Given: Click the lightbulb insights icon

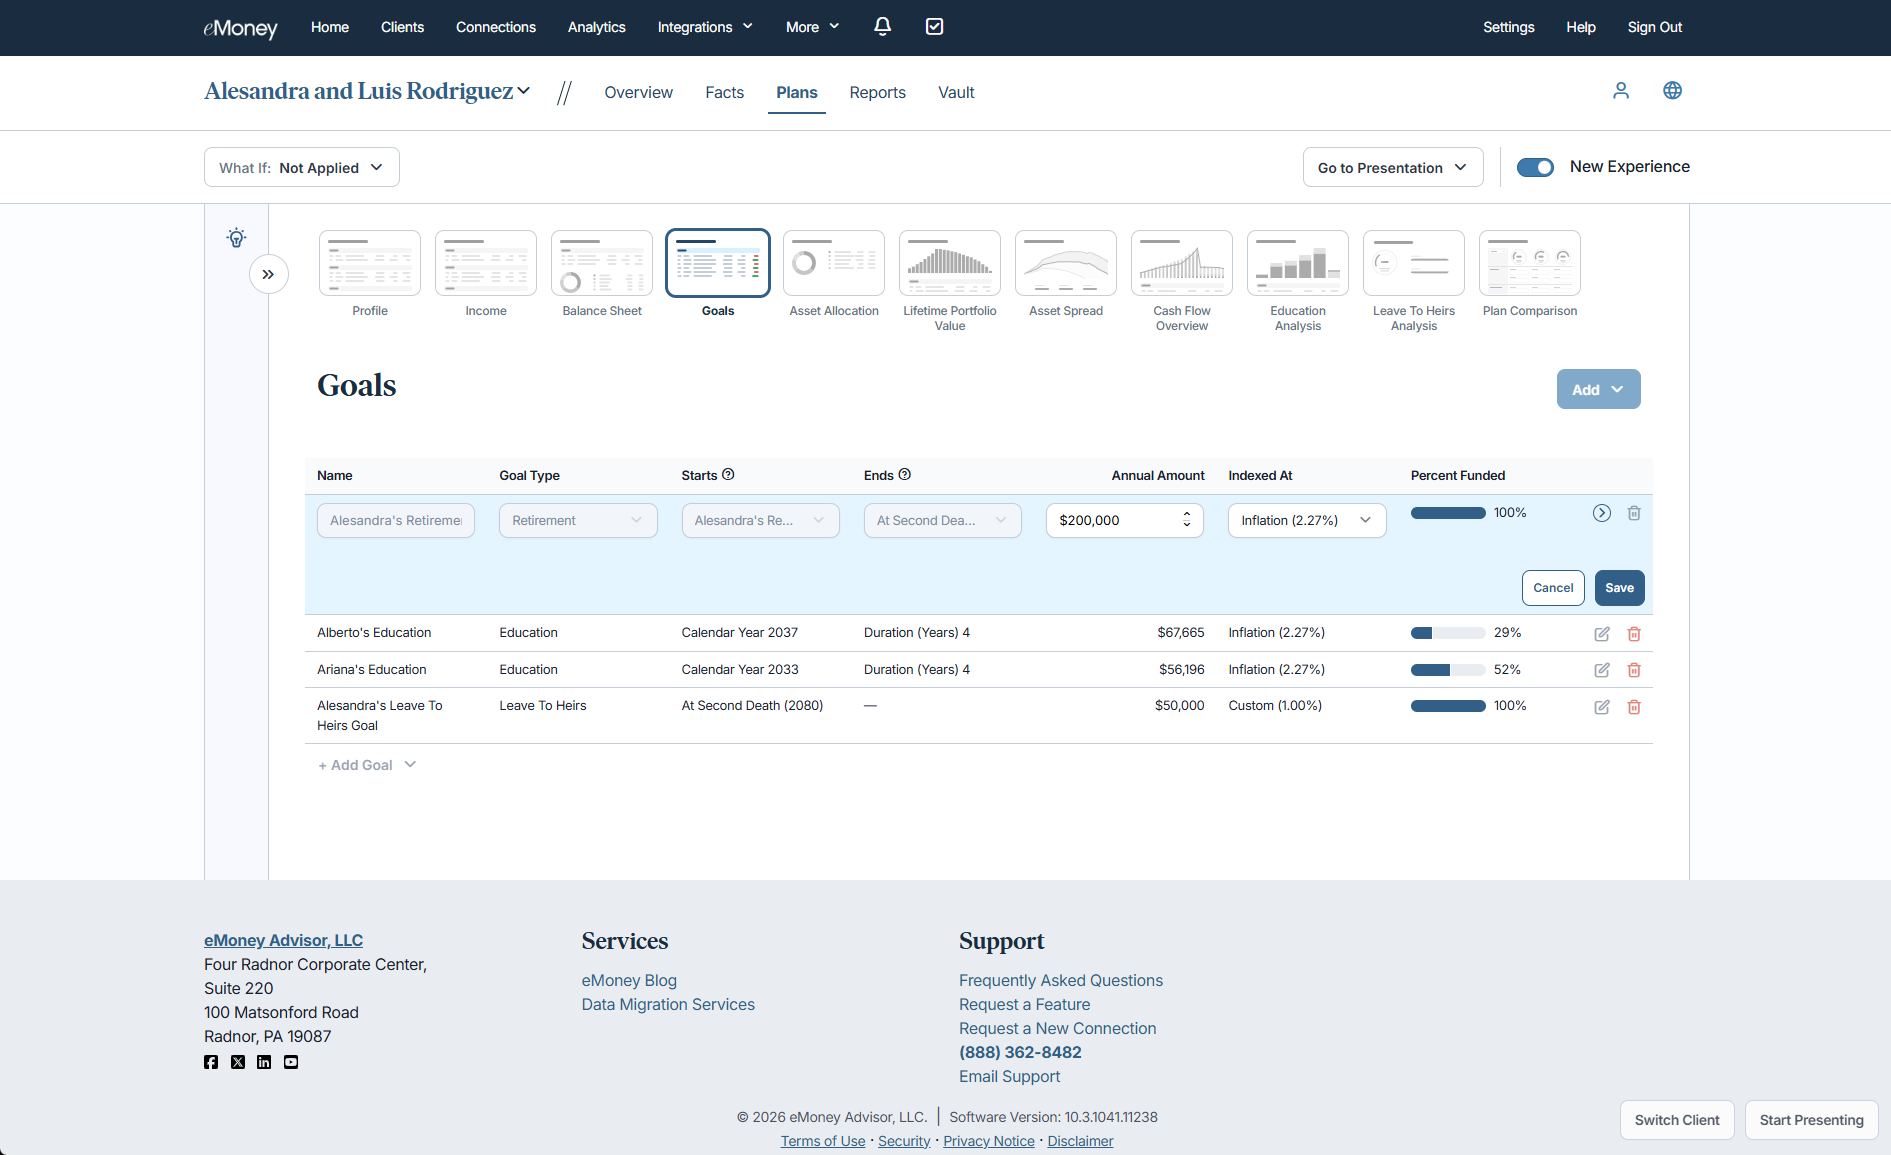Looking at the screenshot, I should 236,238.
